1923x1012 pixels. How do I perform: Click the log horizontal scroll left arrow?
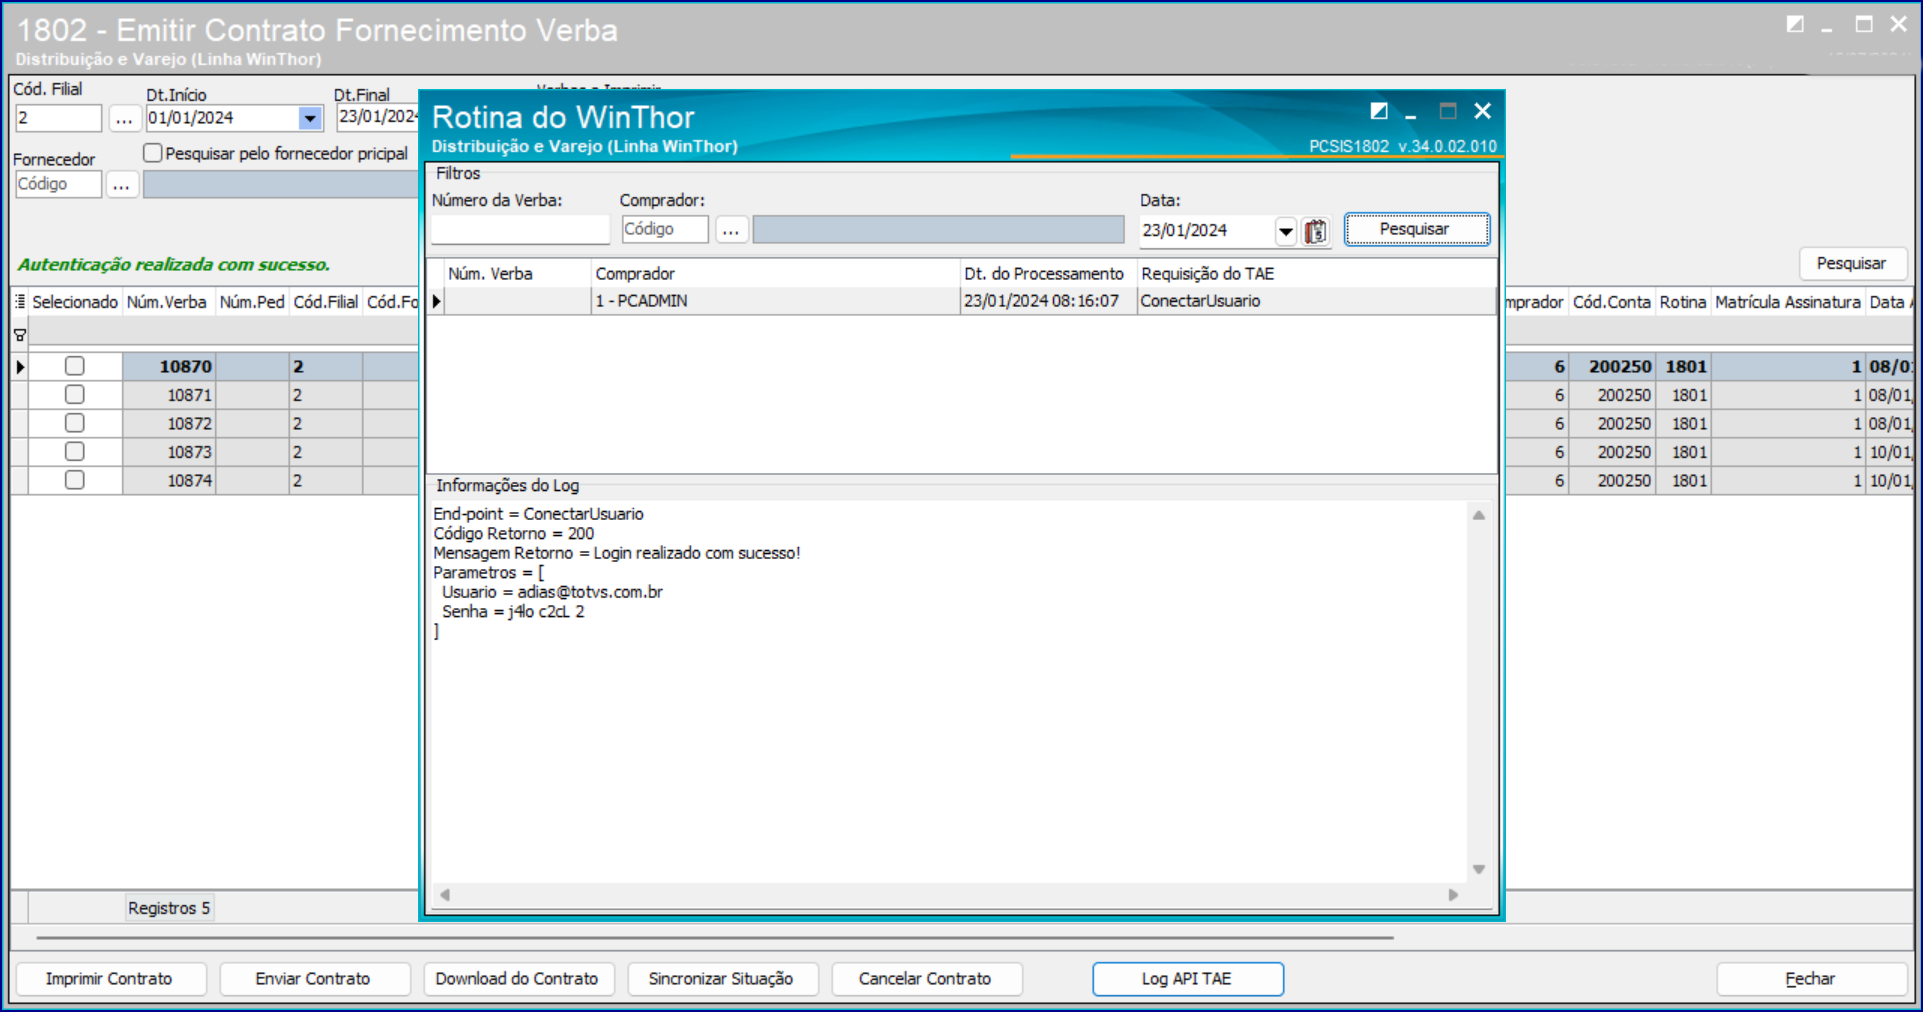pyautogui.click(x=445, y=895)
